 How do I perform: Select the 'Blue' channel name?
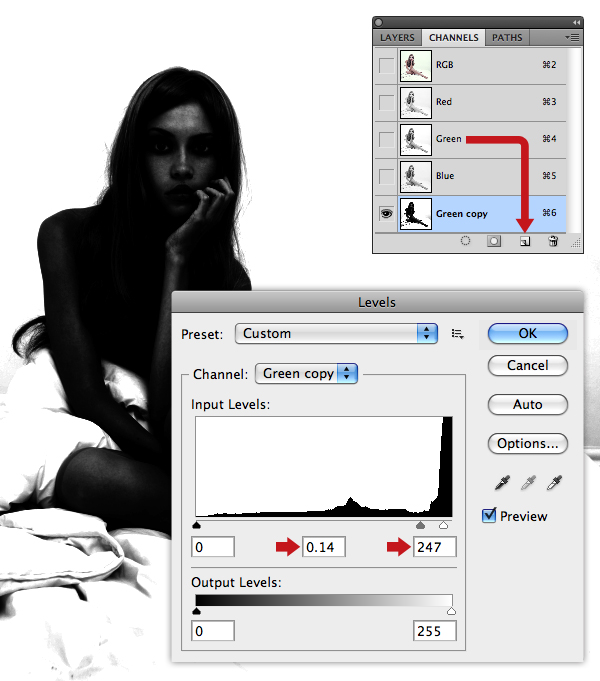pyautogui.click(x=445, y=176)
